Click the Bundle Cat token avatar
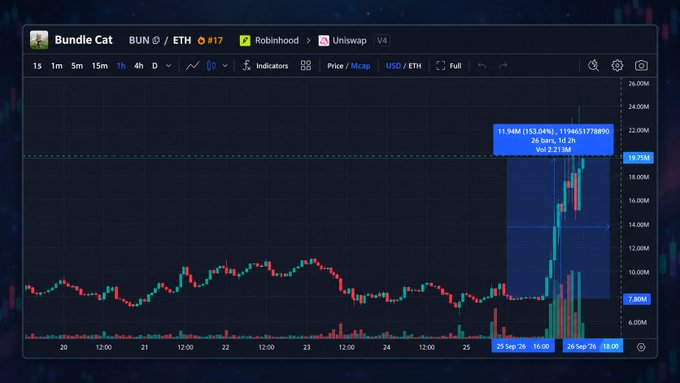Image resolution: width=680 pixels, height=383 pixels. (39, 40)
